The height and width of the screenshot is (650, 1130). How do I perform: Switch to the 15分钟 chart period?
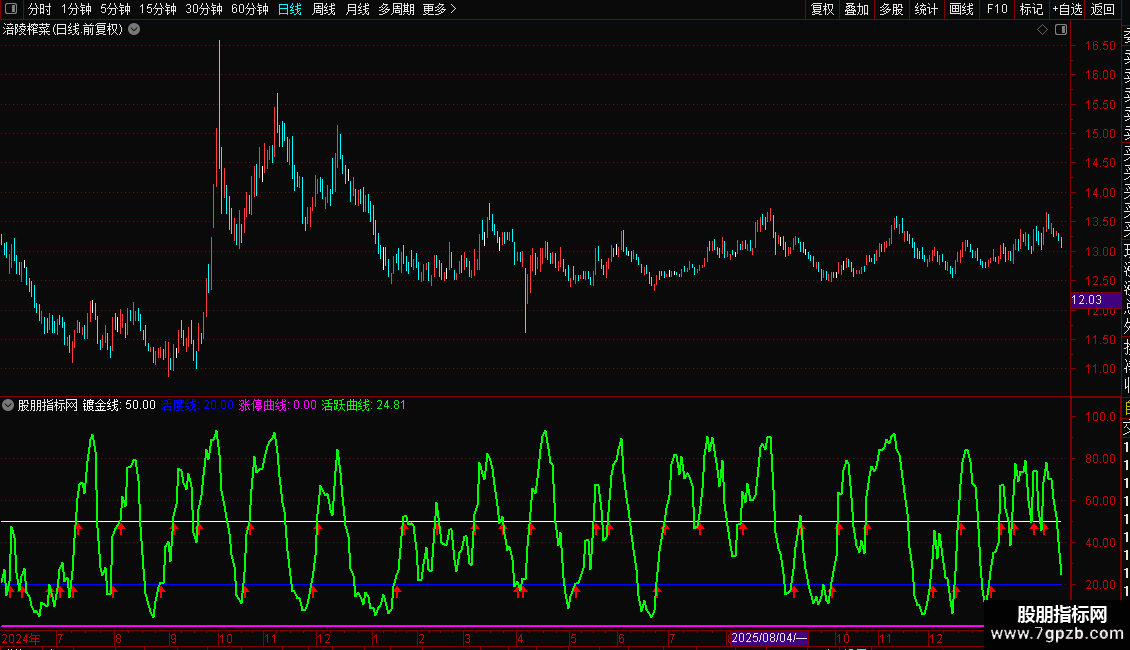coord(158,9)
